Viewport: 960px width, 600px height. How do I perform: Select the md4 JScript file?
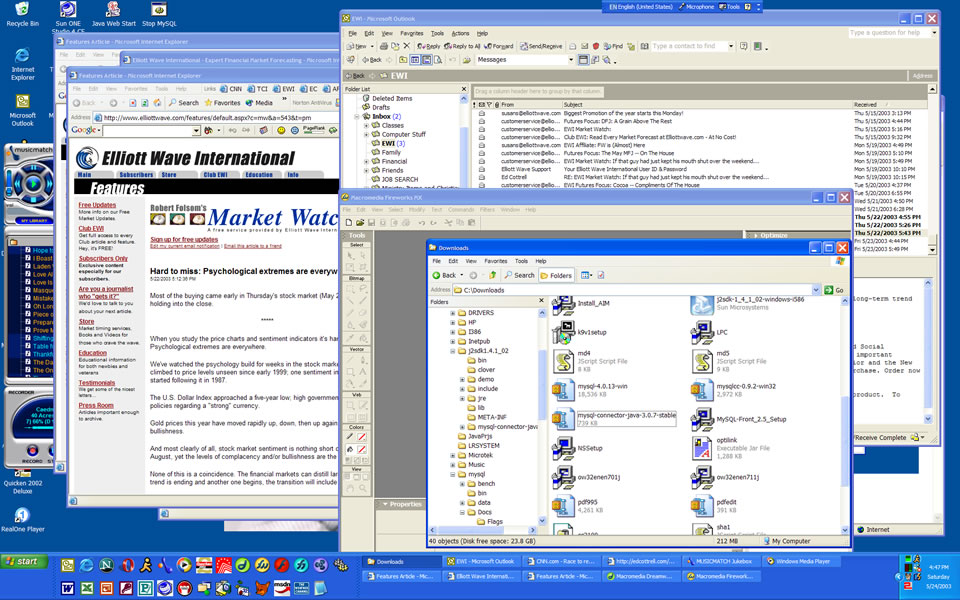pos(588,361)
